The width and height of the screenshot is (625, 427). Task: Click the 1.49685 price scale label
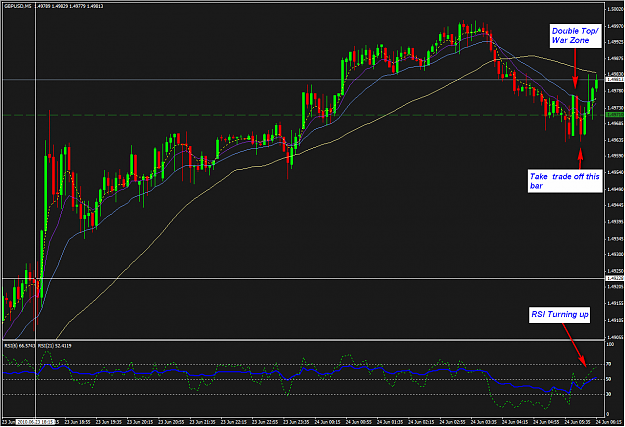click(615, 124)
